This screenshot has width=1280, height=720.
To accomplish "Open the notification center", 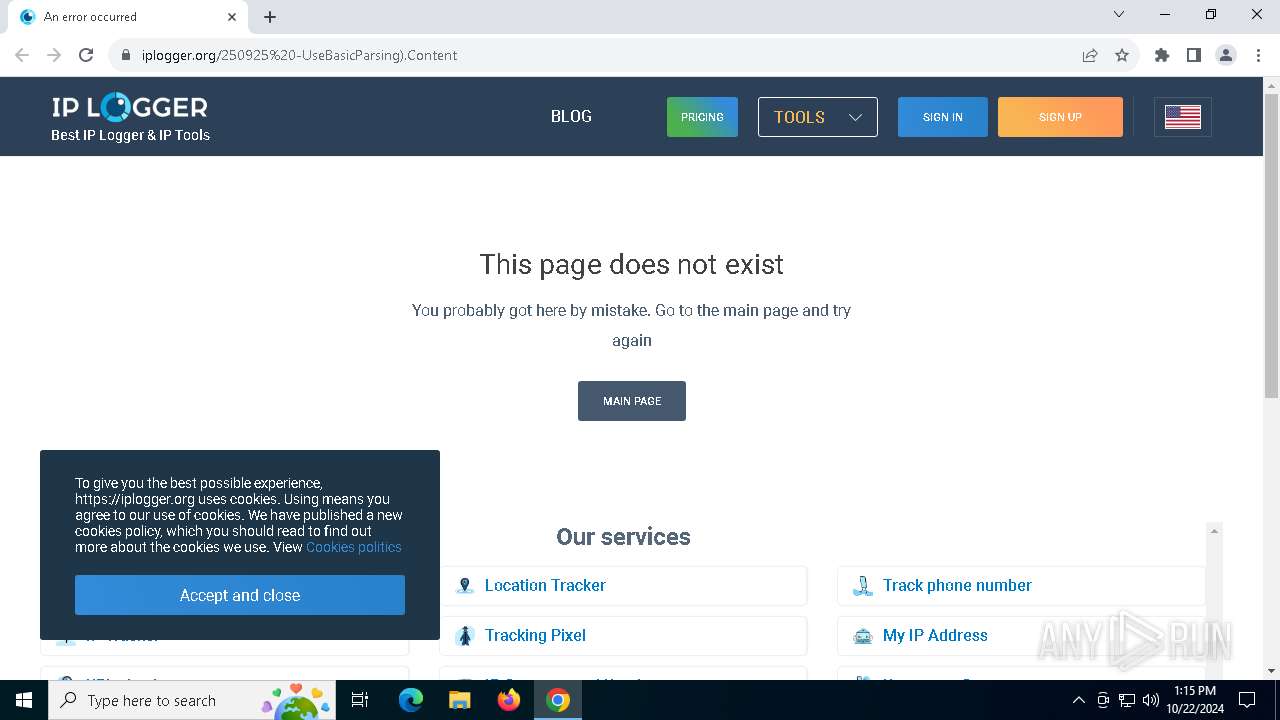I will point(1247,700).
